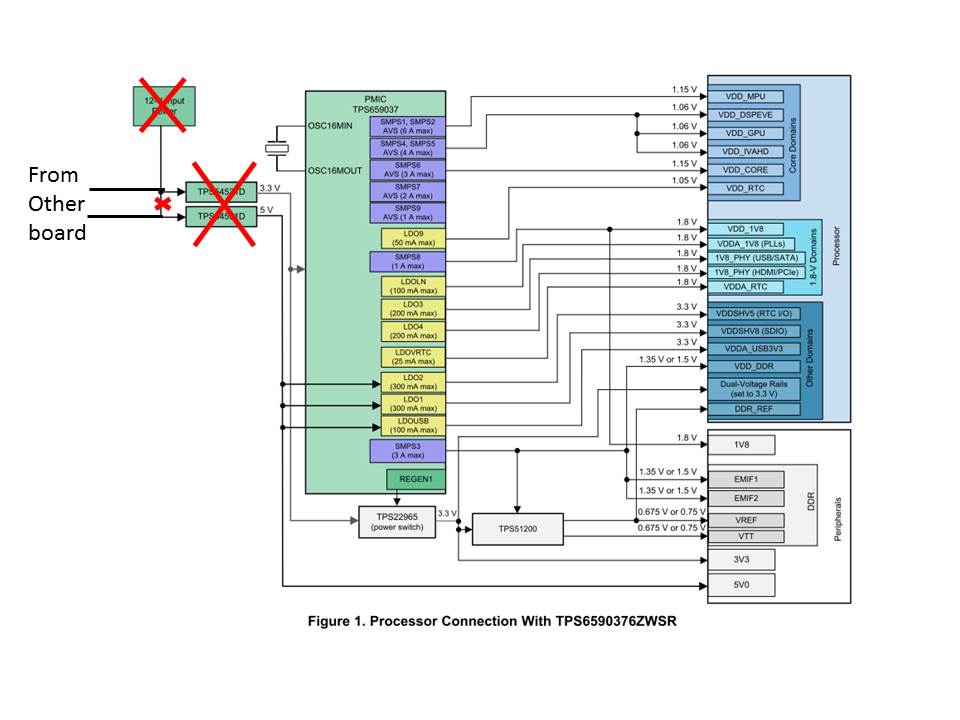Viewport: 960px width, 720px height.
Task: Click the Core Domains vertical label
Action: point(793,146)
